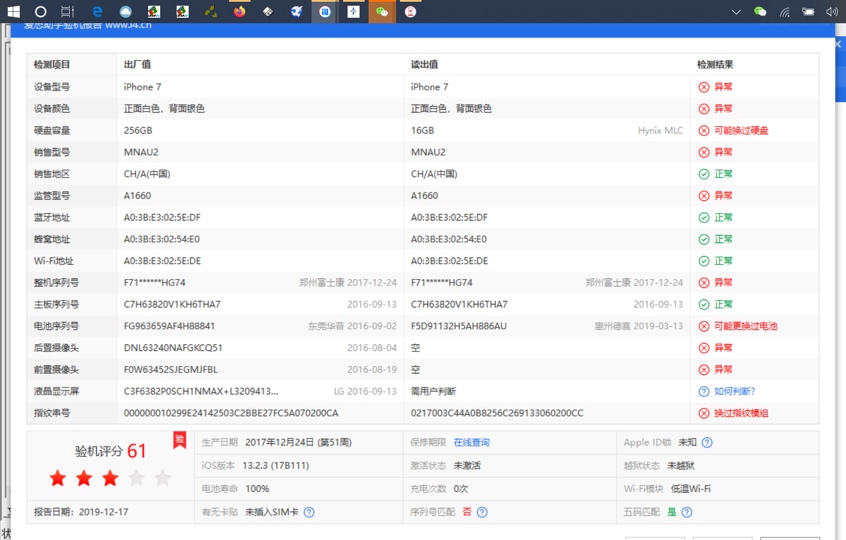The width and height of the screenshot is (846, 540).
Task: Click help icon beside 五码匹配
Action: pyautogui.click(x=687, y=512)
